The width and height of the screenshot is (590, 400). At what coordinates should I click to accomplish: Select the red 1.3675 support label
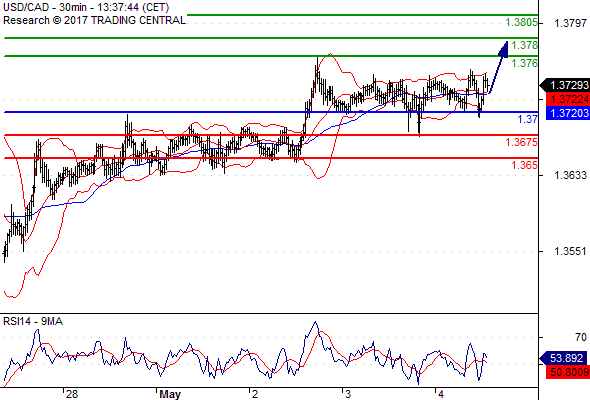point(522,142)
